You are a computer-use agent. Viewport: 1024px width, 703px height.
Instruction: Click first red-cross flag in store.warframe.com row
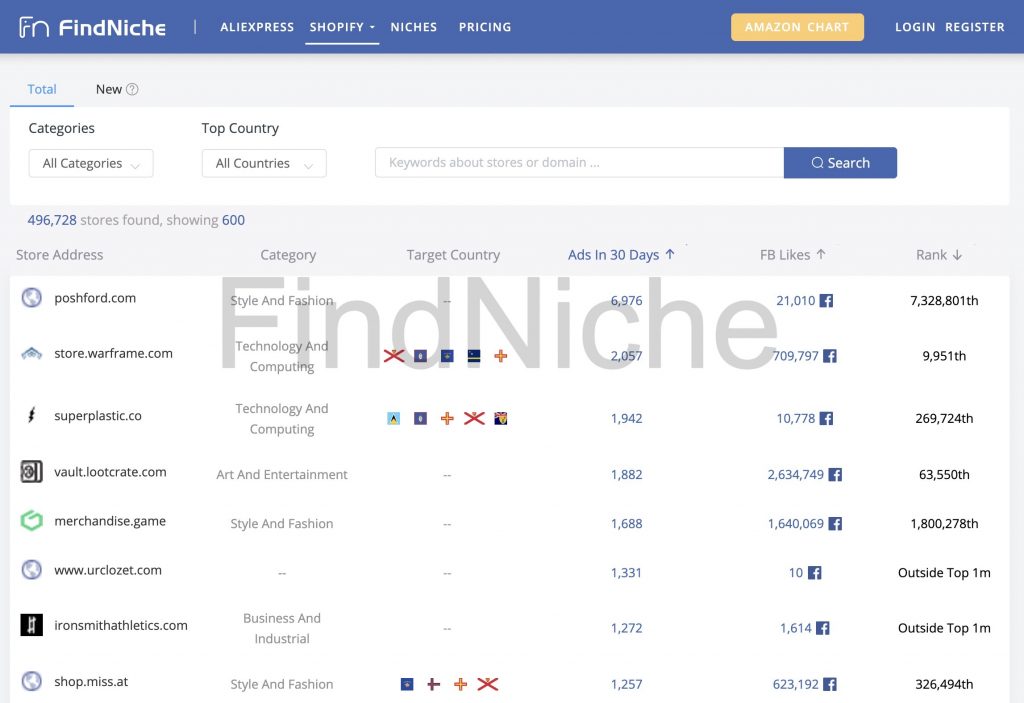(394, 356)
